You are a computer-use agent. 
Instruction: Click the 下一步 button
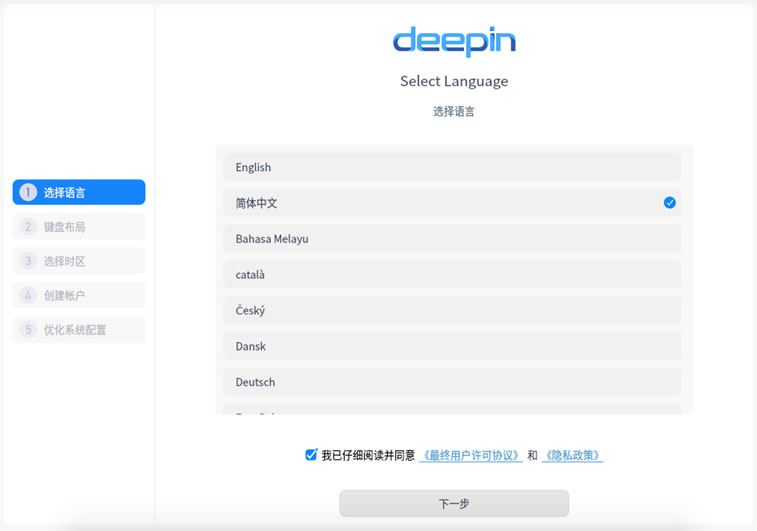pos(454,503)
